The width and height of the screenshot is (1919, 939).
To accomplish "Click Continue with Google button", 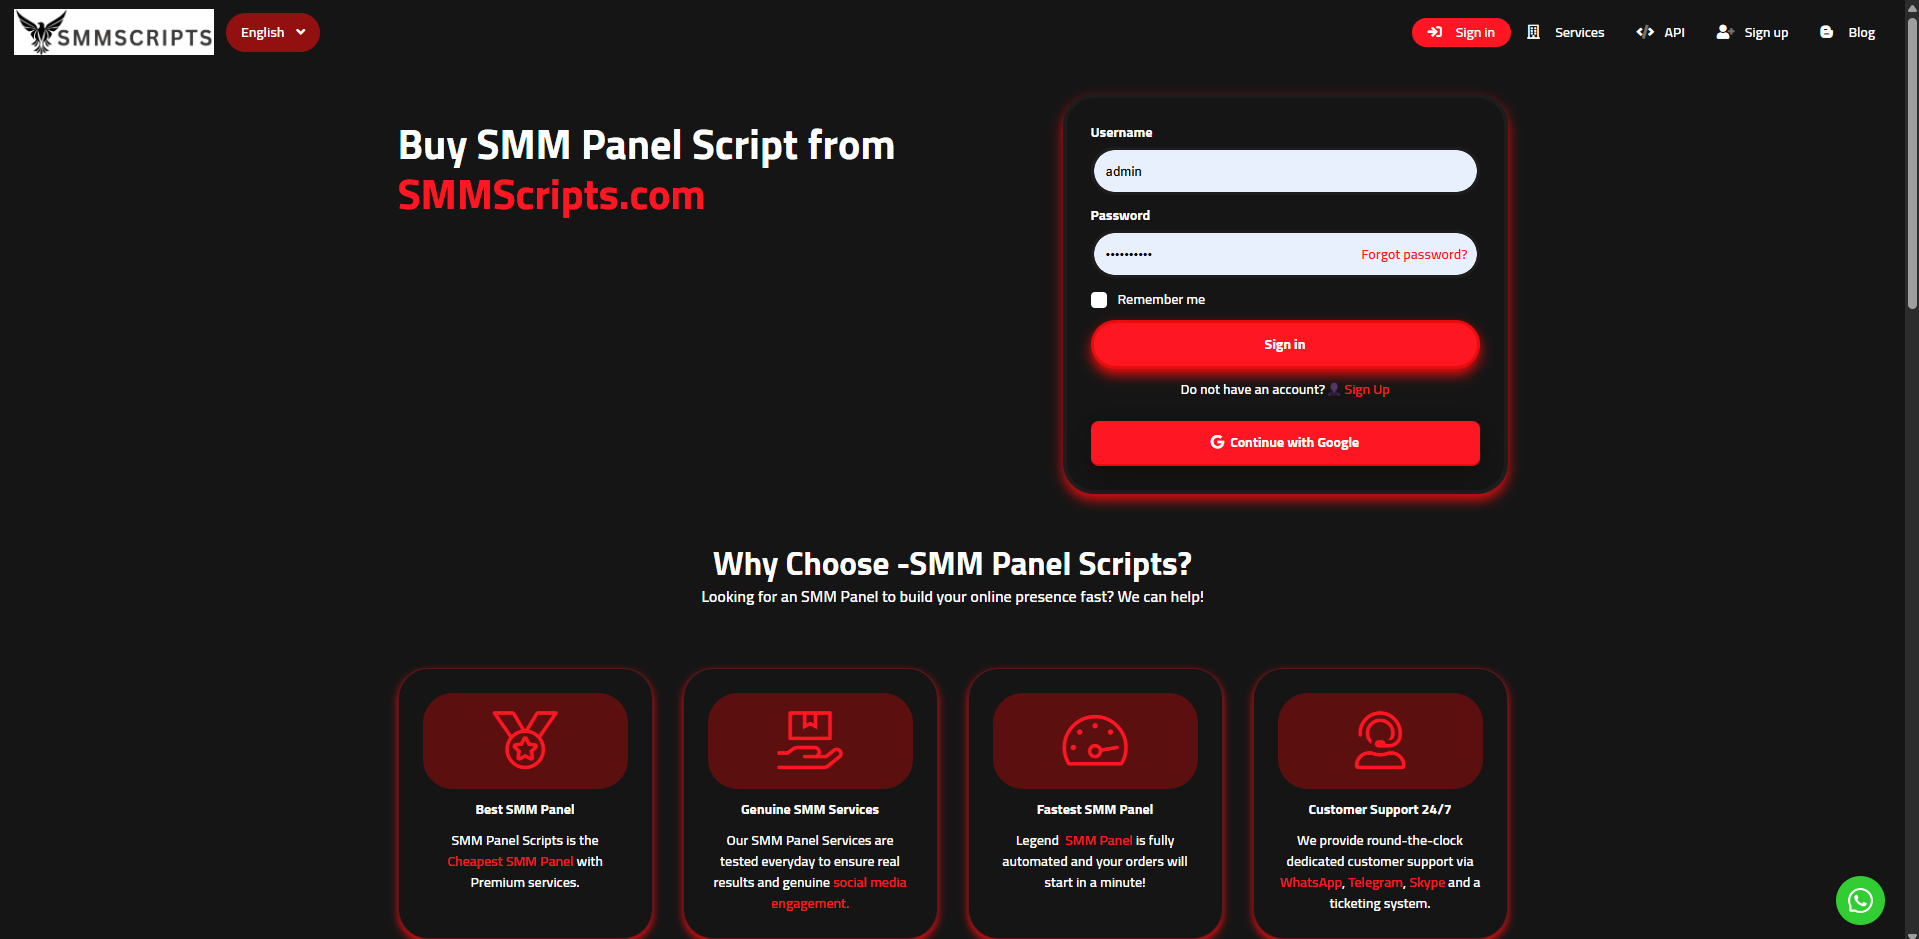I will [x=1284, y=443].
